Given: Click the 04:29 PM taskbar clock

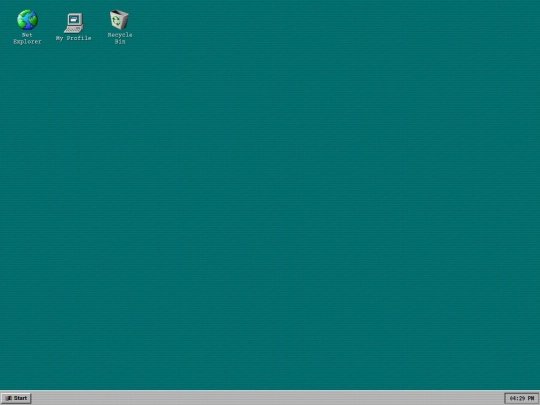Looking at the screenshot, I should tap(521, 398).
